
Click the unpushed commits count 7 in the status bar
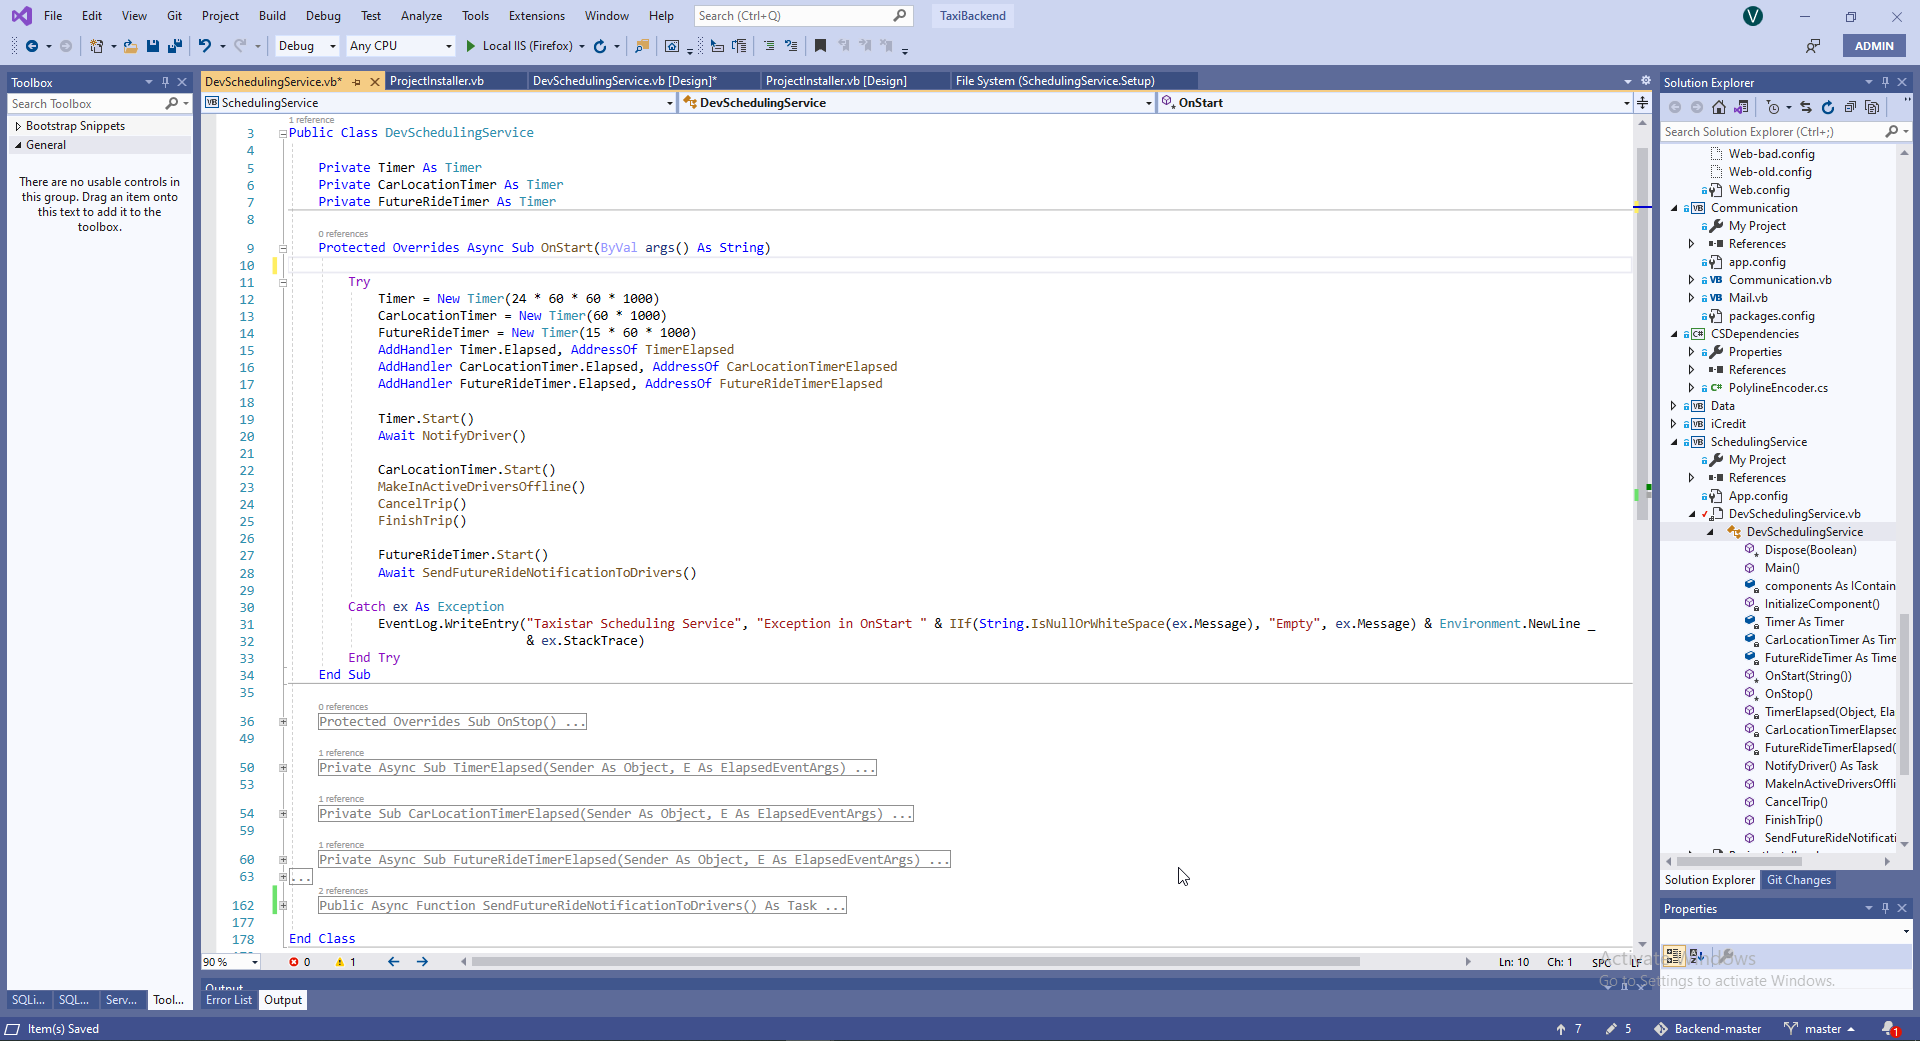point(1569,1029)
